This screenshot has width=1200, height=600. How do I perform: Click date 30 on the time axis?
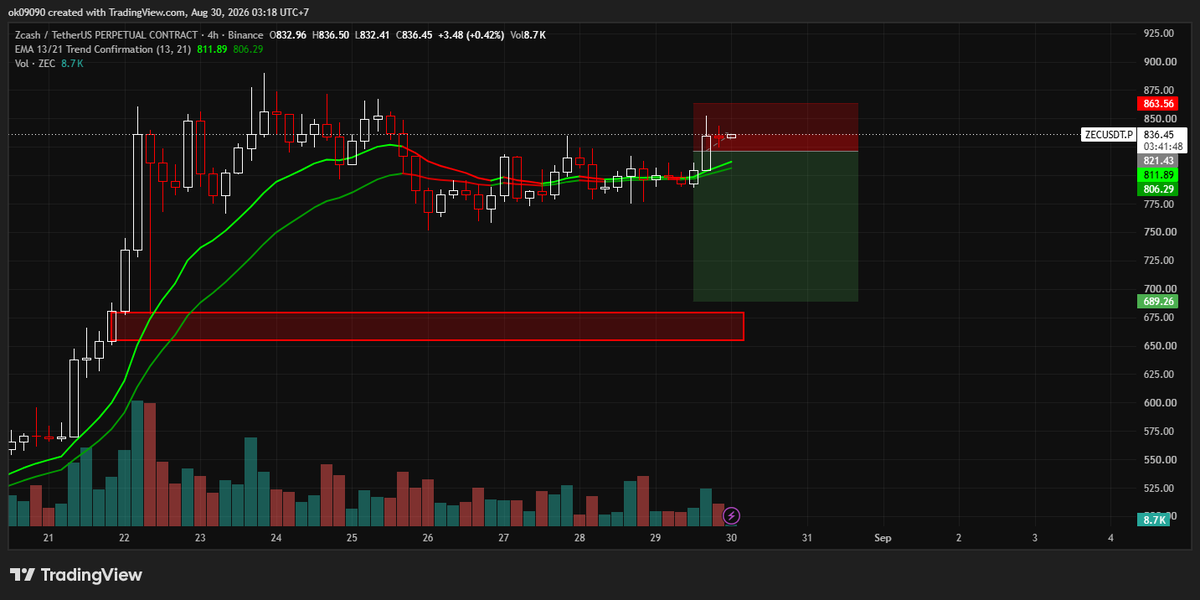click(x=731, y=538)
